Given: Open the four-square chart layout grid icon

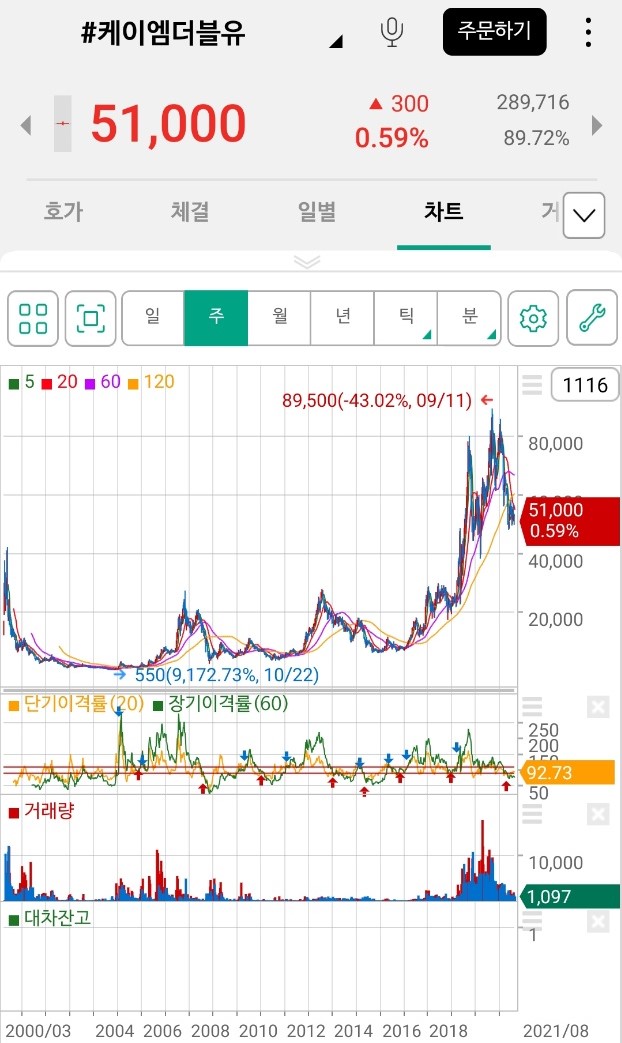Looking at the screenshot, I should coord(33,319).
